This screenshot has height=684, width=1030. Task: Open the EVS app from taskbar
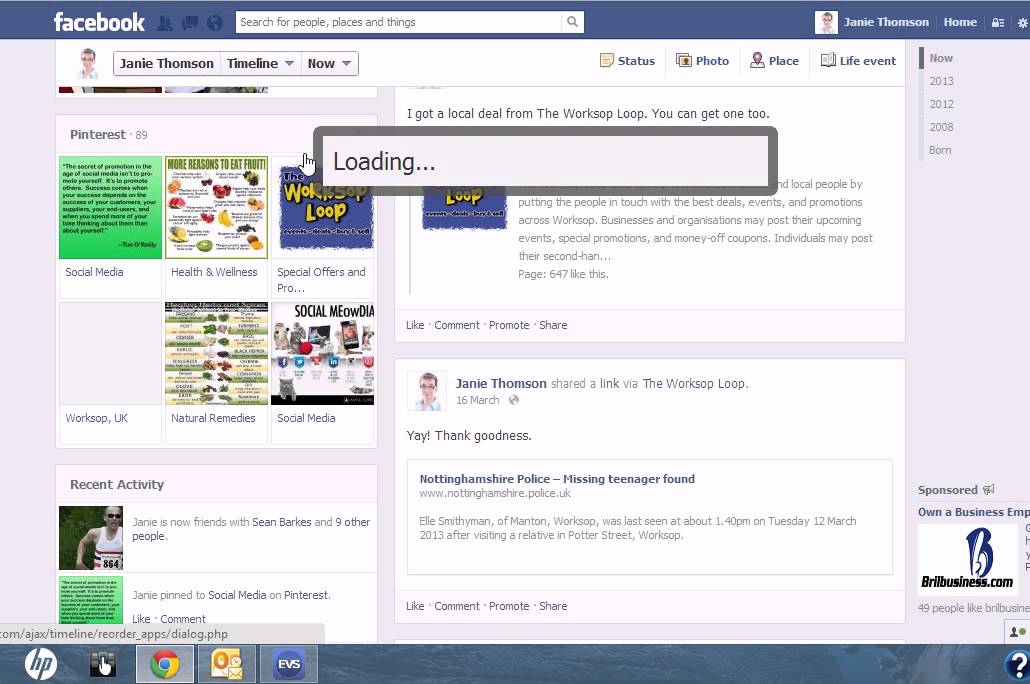click(289, 664)
